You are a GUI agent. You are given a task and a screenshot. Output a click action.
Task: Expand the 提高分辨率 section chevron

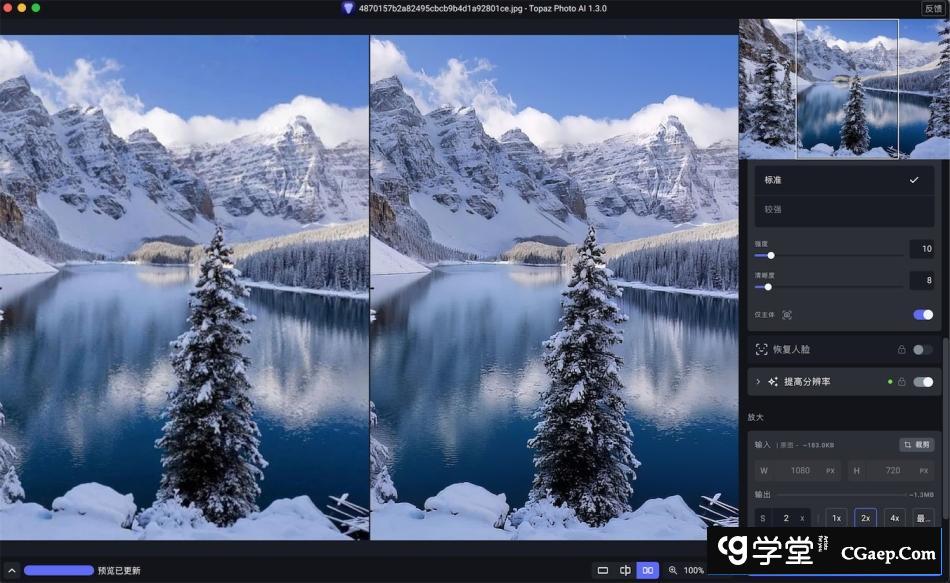(x=758, y=382)
